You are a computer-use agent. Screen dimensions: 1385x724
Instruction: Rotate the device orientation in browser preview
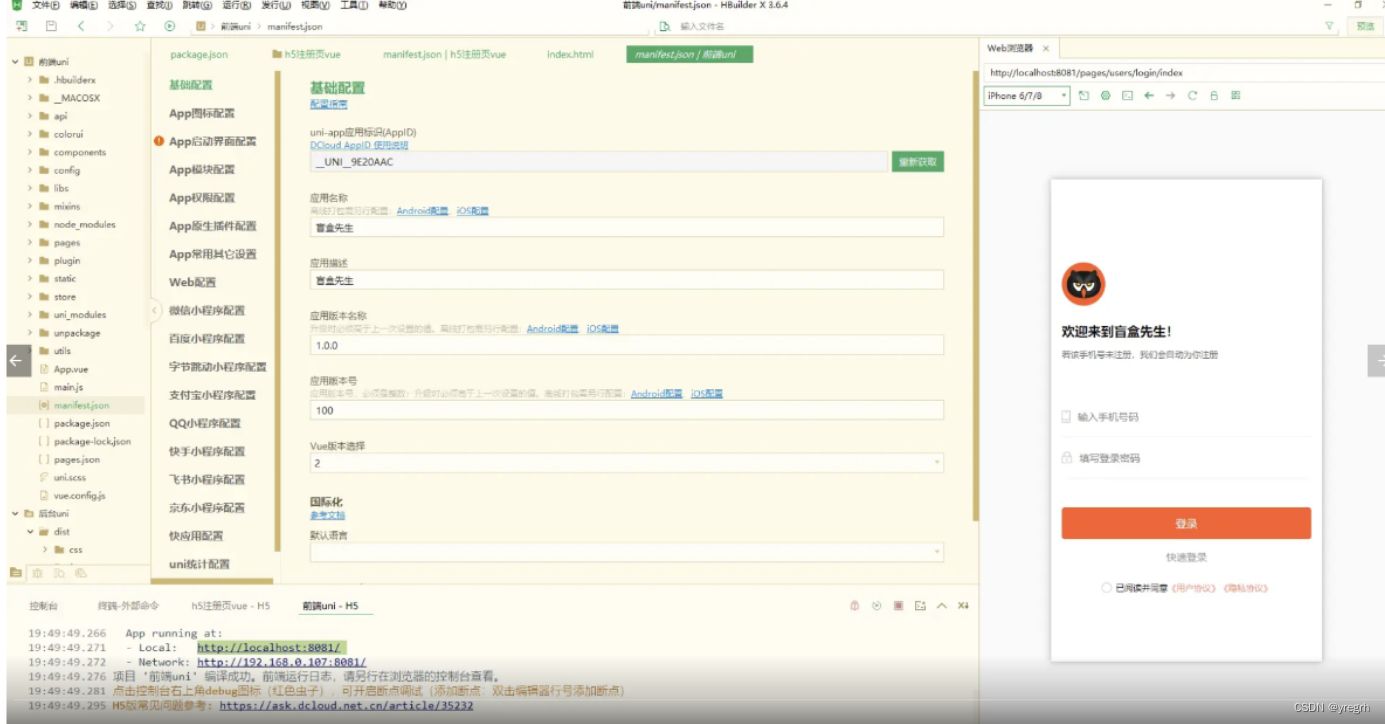[1084, 94]
